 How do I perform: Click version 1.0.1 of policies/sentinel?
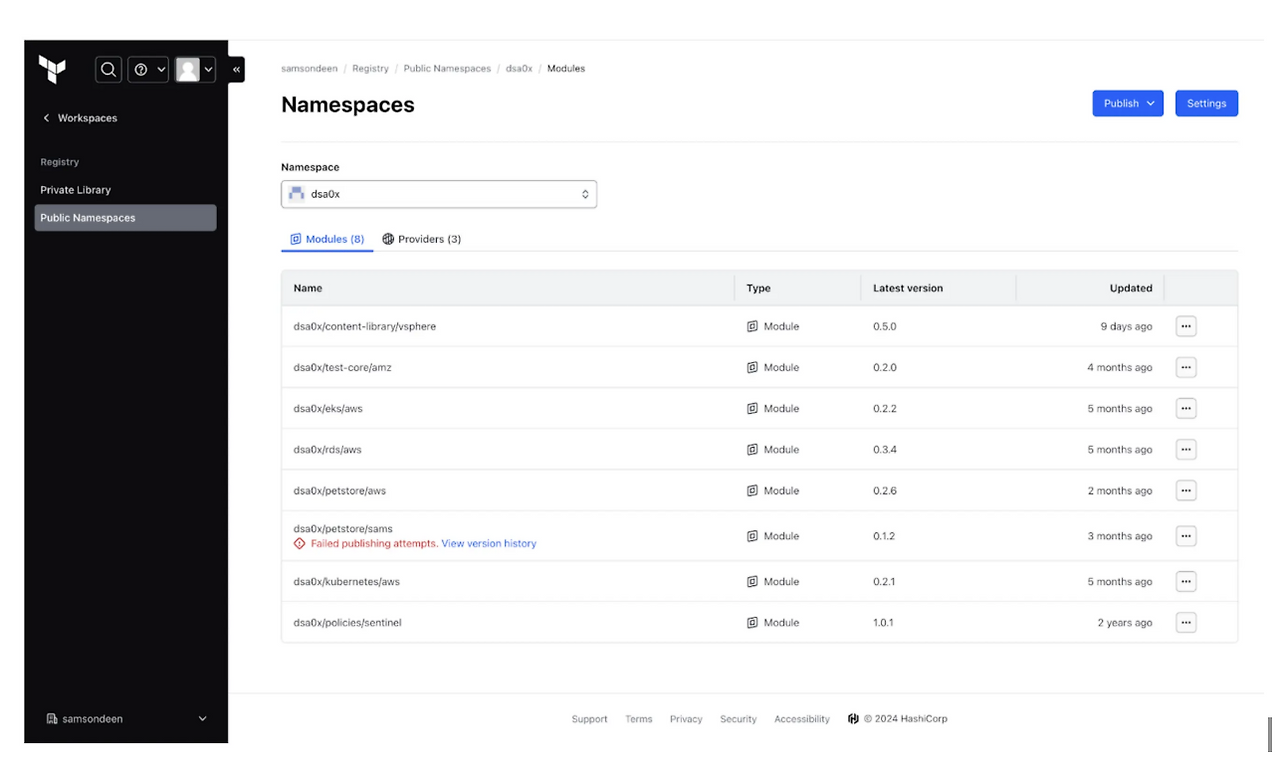883,623
